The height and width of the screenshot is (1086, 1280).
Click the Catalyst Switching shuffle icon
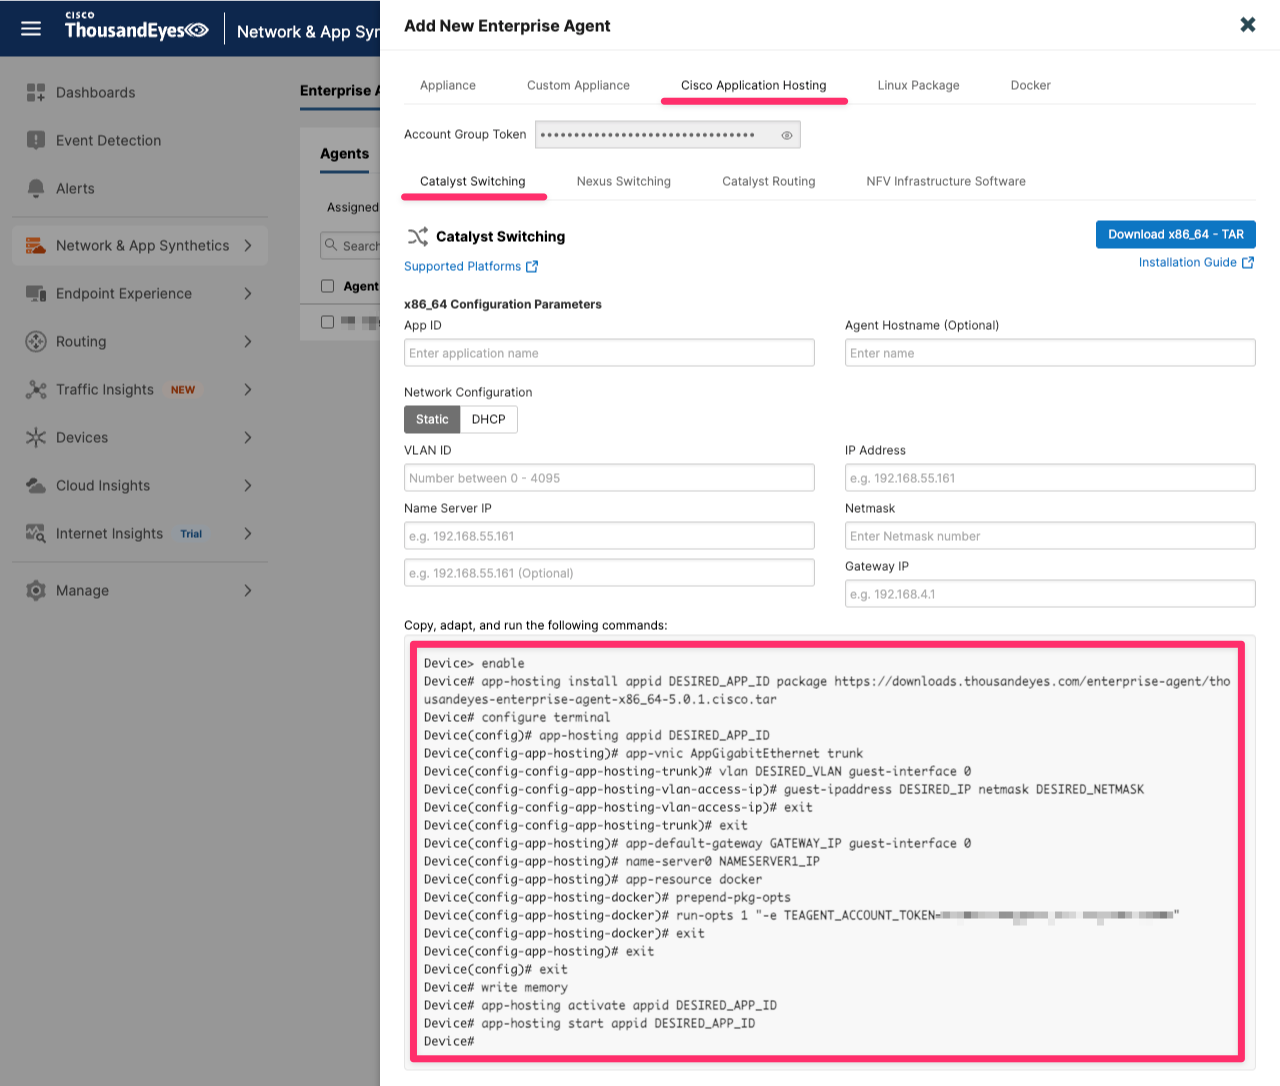[x=417, y=236]
